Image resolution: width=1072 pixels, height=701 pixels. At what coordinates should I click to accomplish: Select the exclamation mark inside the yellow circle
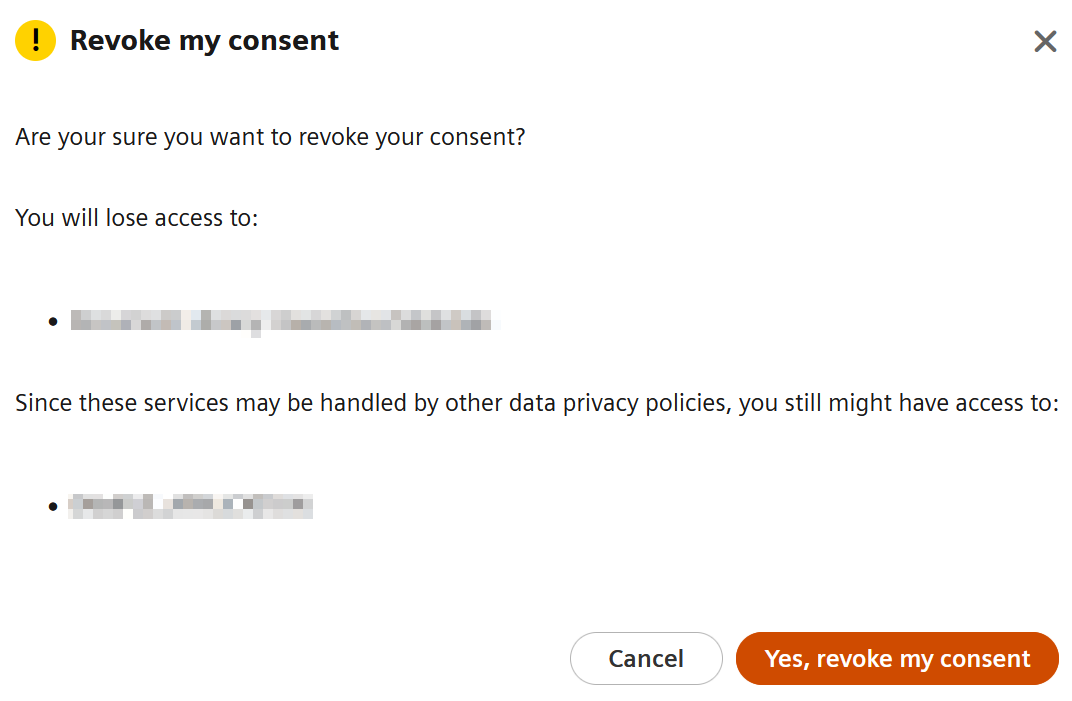click(36, 40)
